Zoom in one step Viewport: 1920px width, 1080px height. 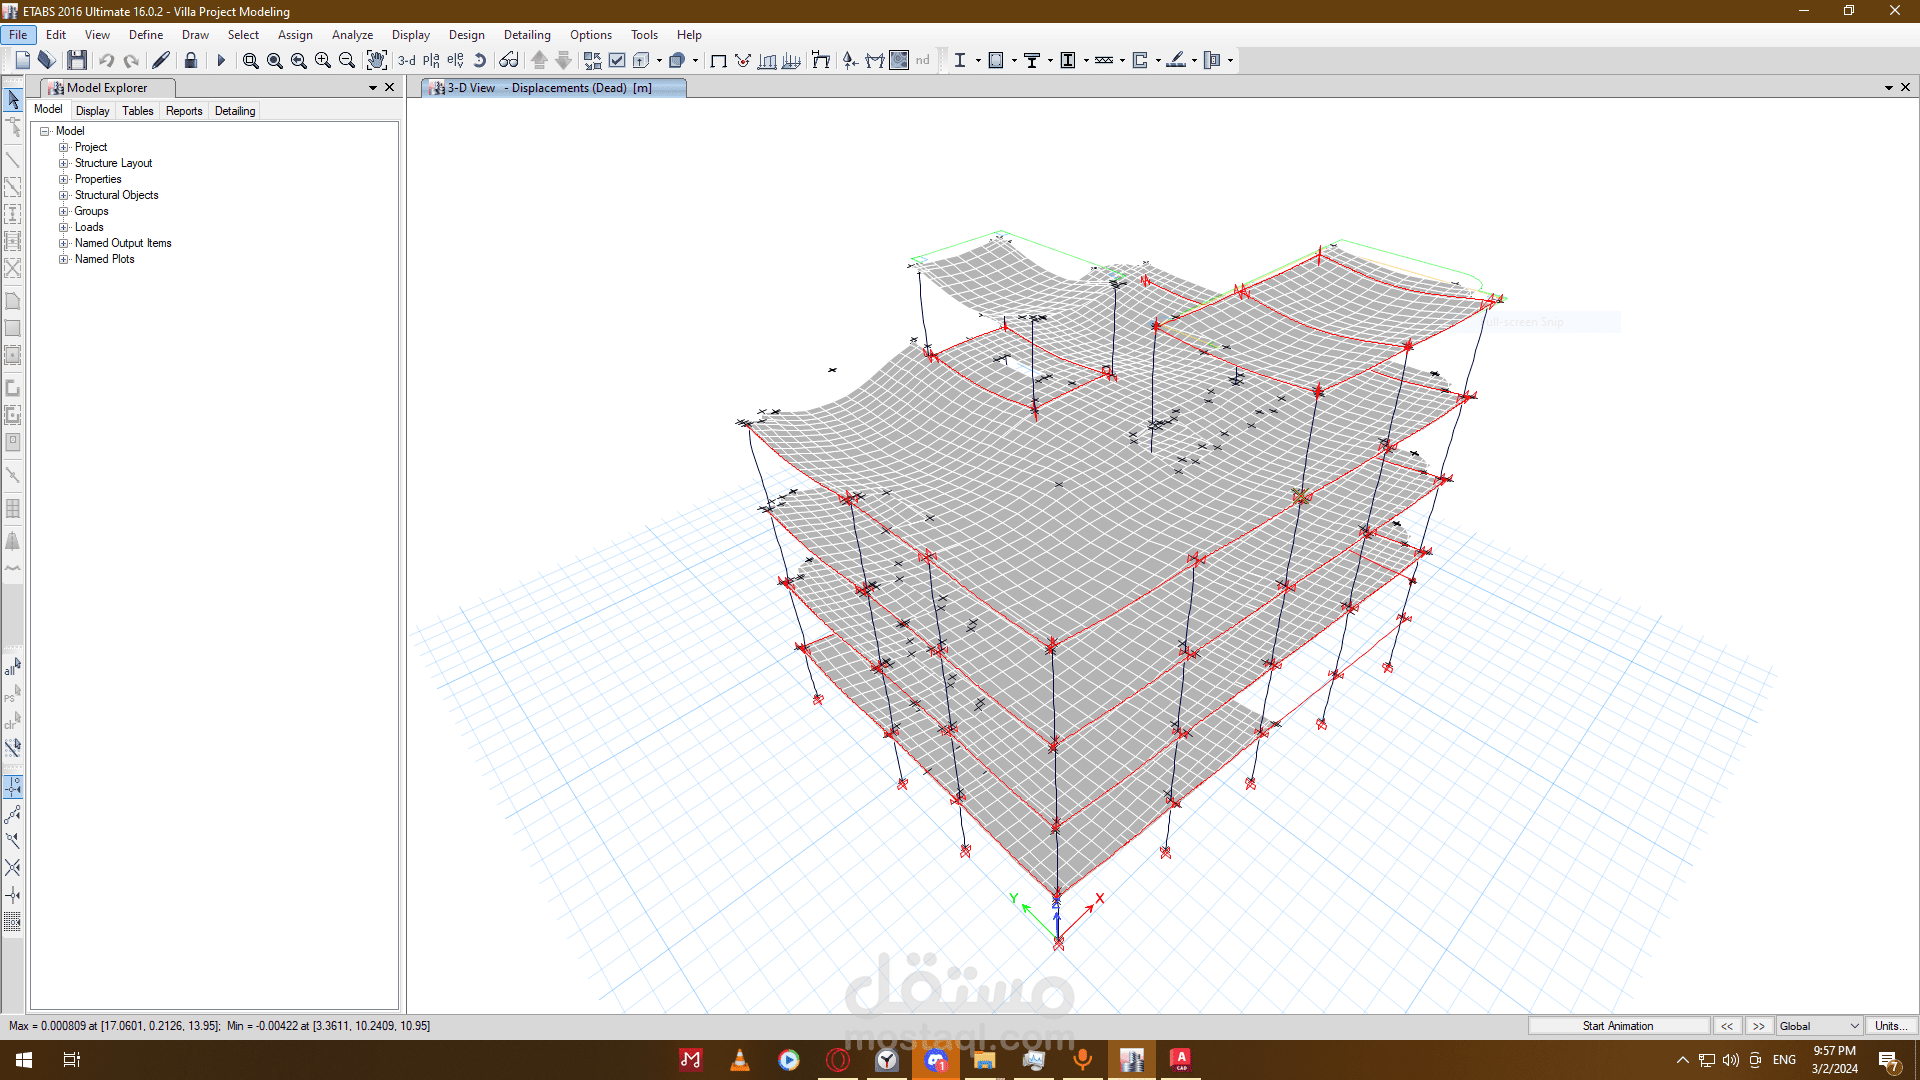[x=323, y=60]
